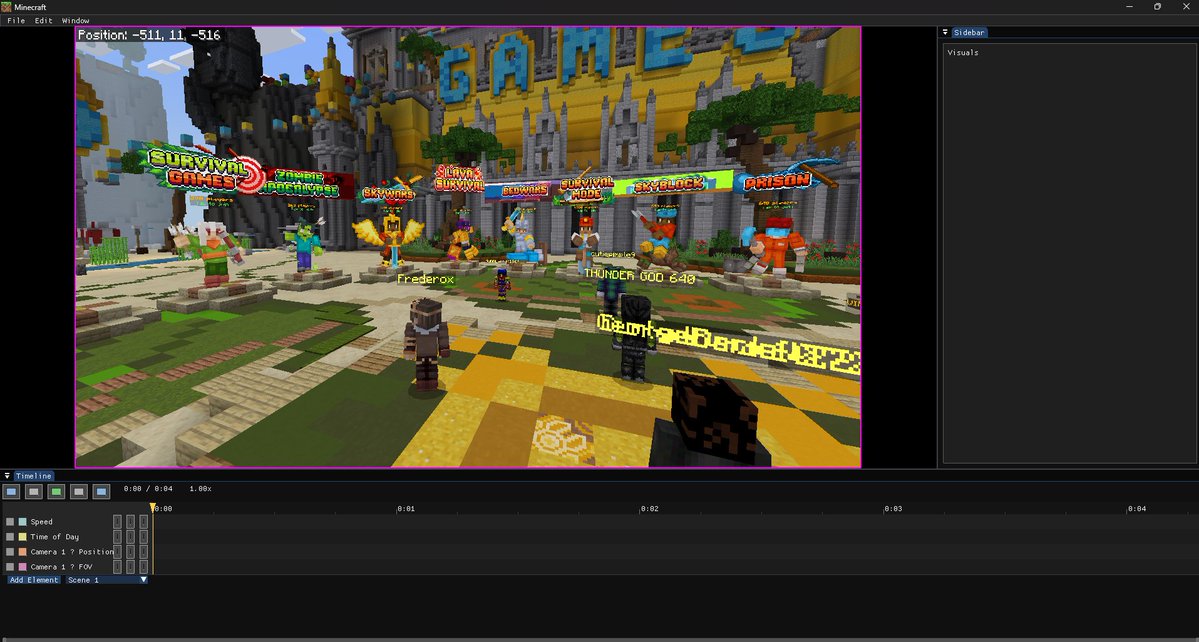Toggle the gray checkbox for Speed track
The height and width of the screenshot is (642, 1199).
click(10, 522)
